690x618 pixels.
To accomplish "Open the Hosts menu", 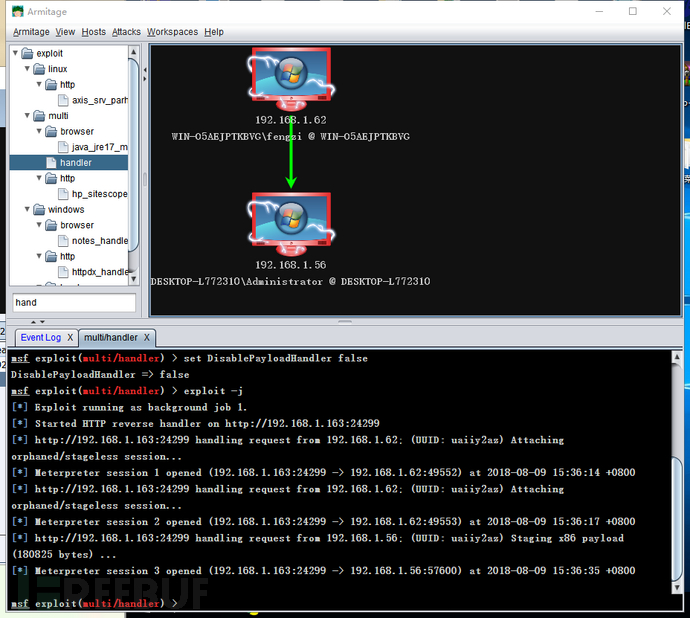I will pos(94,32).
